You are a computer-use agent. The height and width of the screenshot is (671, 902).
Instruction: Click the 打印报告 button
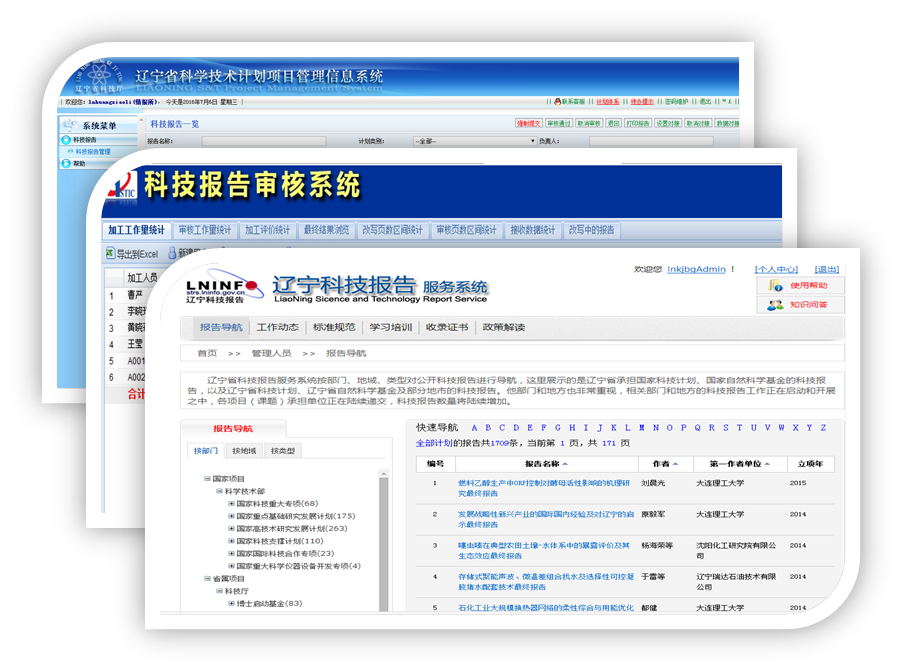pos(638,123)
